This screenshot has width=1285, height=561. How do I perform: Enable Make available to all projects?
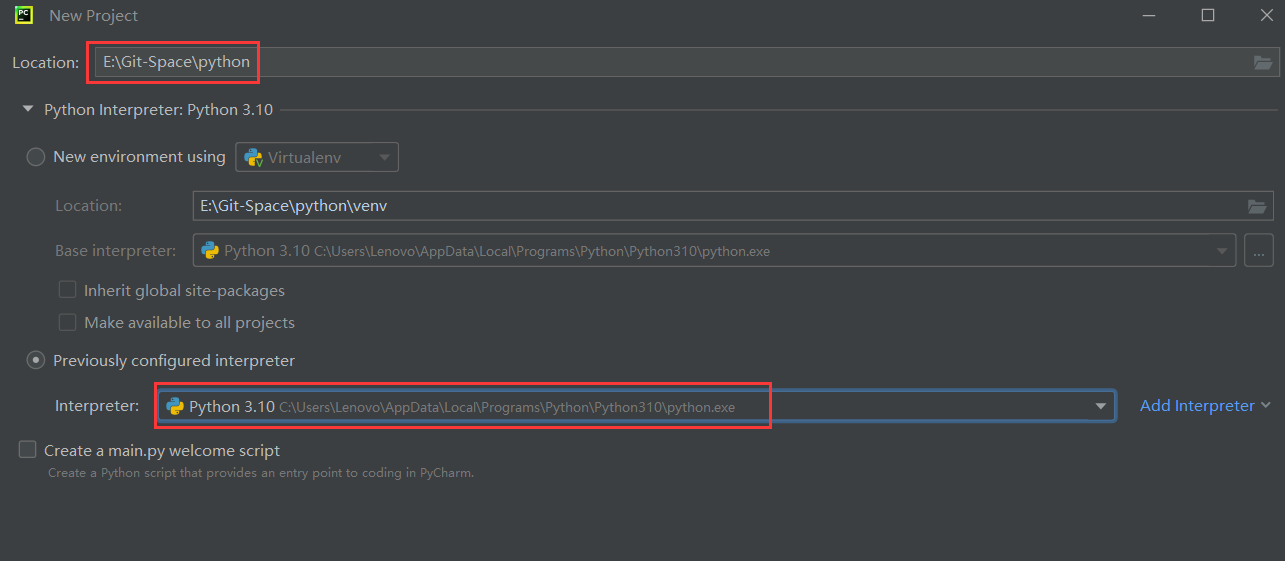click(68, 322)
